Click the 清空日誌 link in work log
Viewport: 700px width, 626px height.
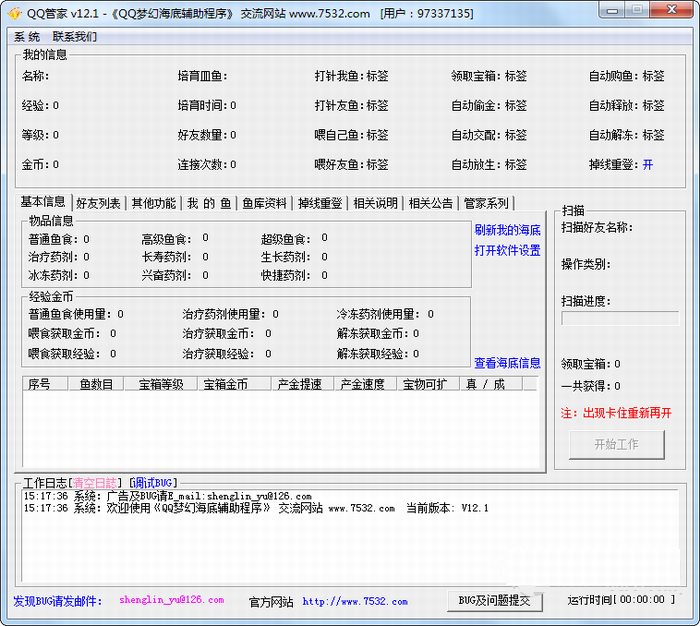tap(94, 483)
